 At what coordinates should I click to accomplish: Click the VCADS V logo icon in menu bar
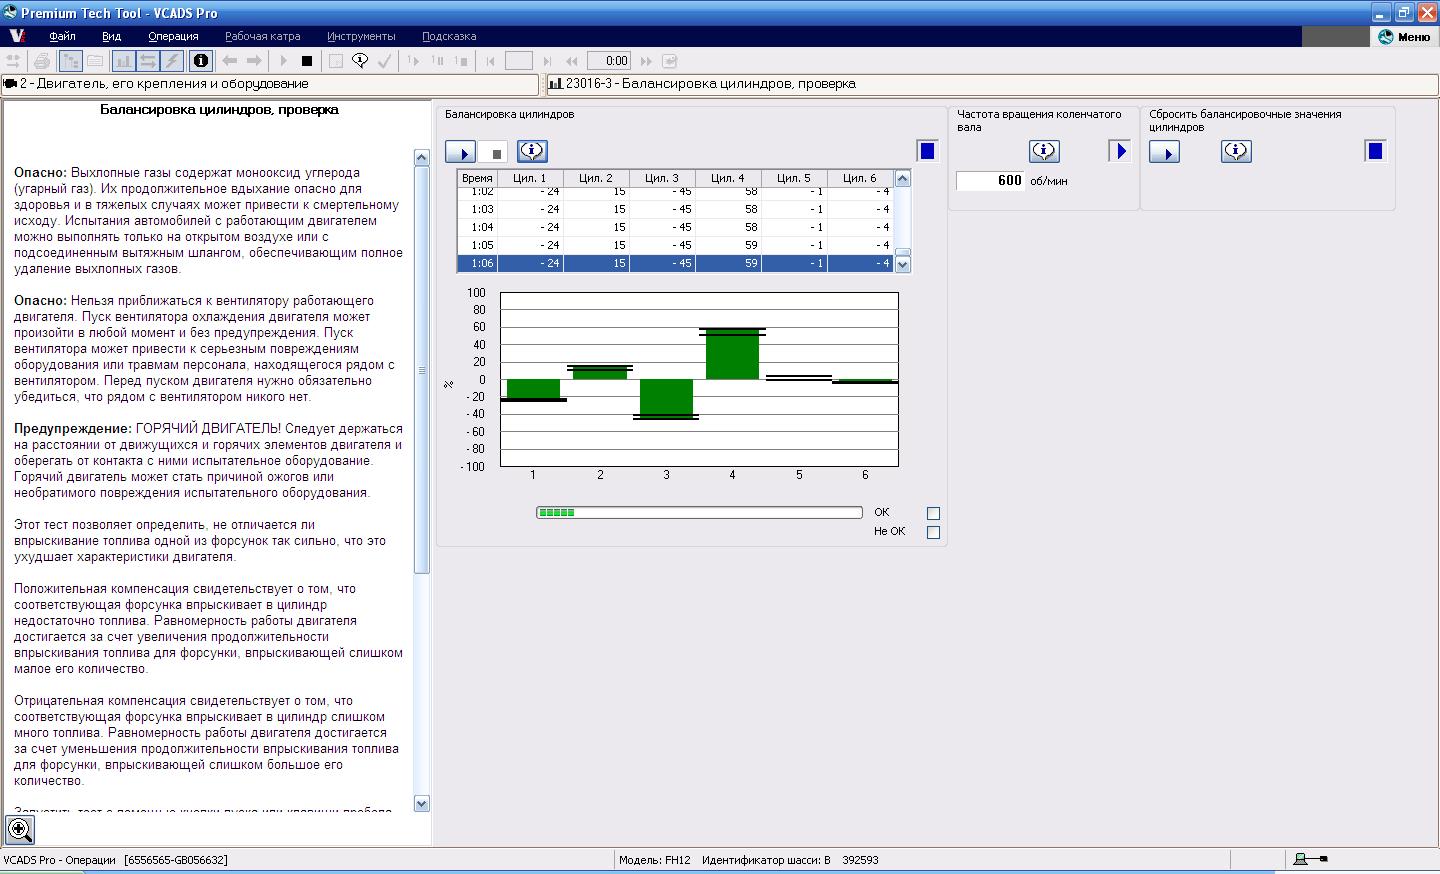tap(17, 36)
